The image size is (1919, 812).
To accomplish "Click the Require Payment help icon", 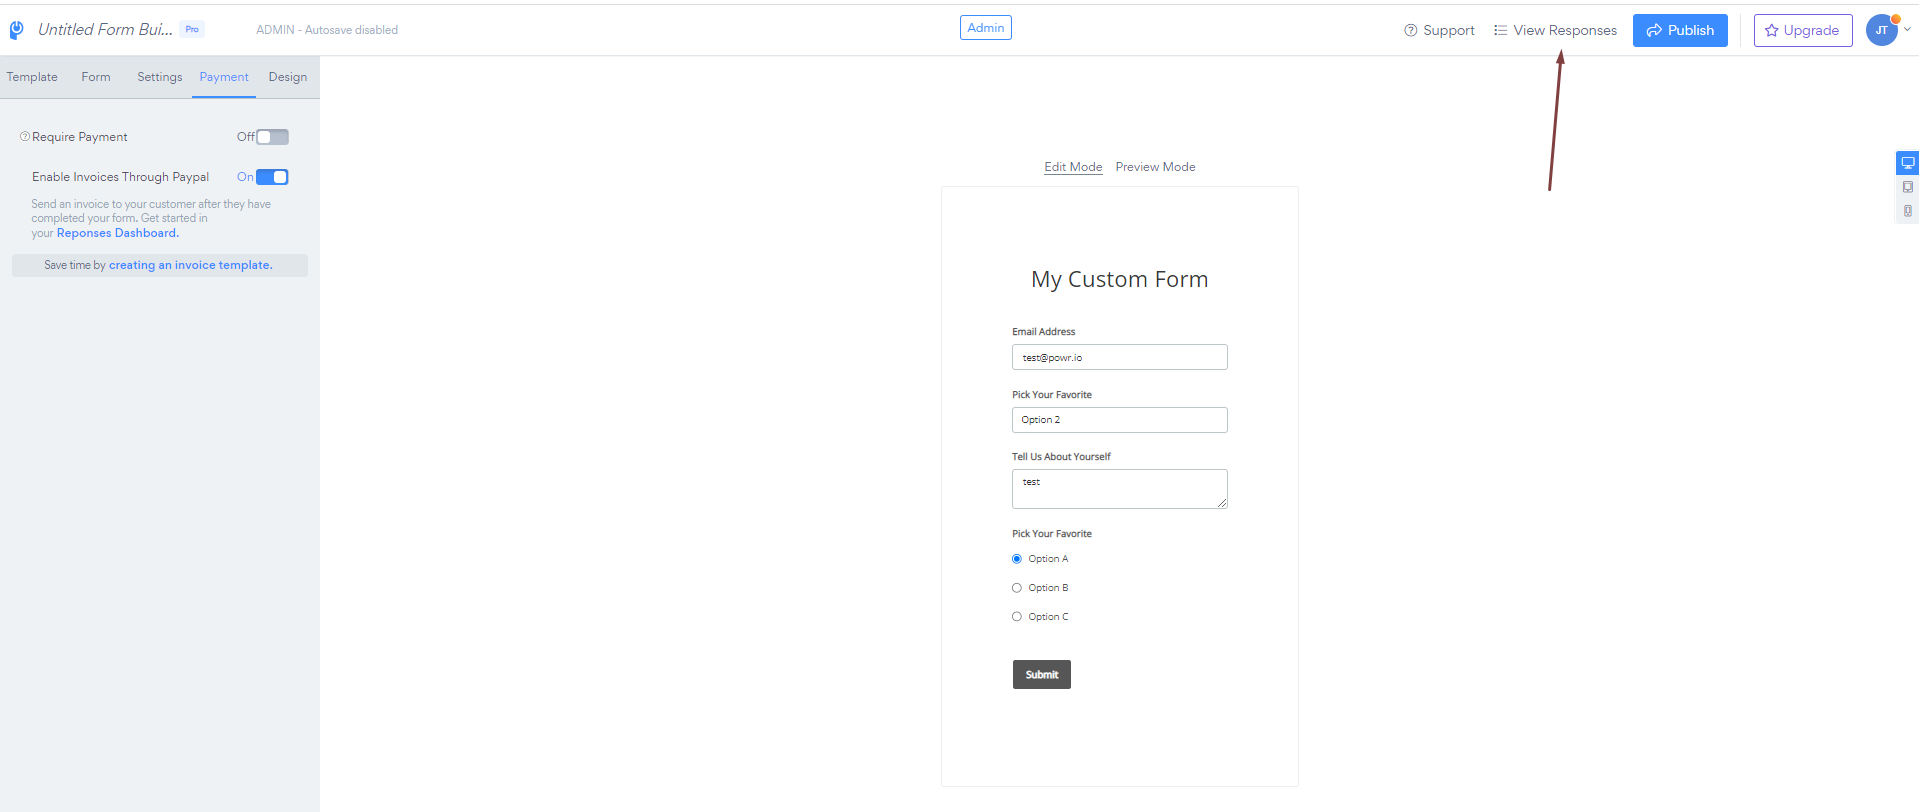I will (25, 136).
